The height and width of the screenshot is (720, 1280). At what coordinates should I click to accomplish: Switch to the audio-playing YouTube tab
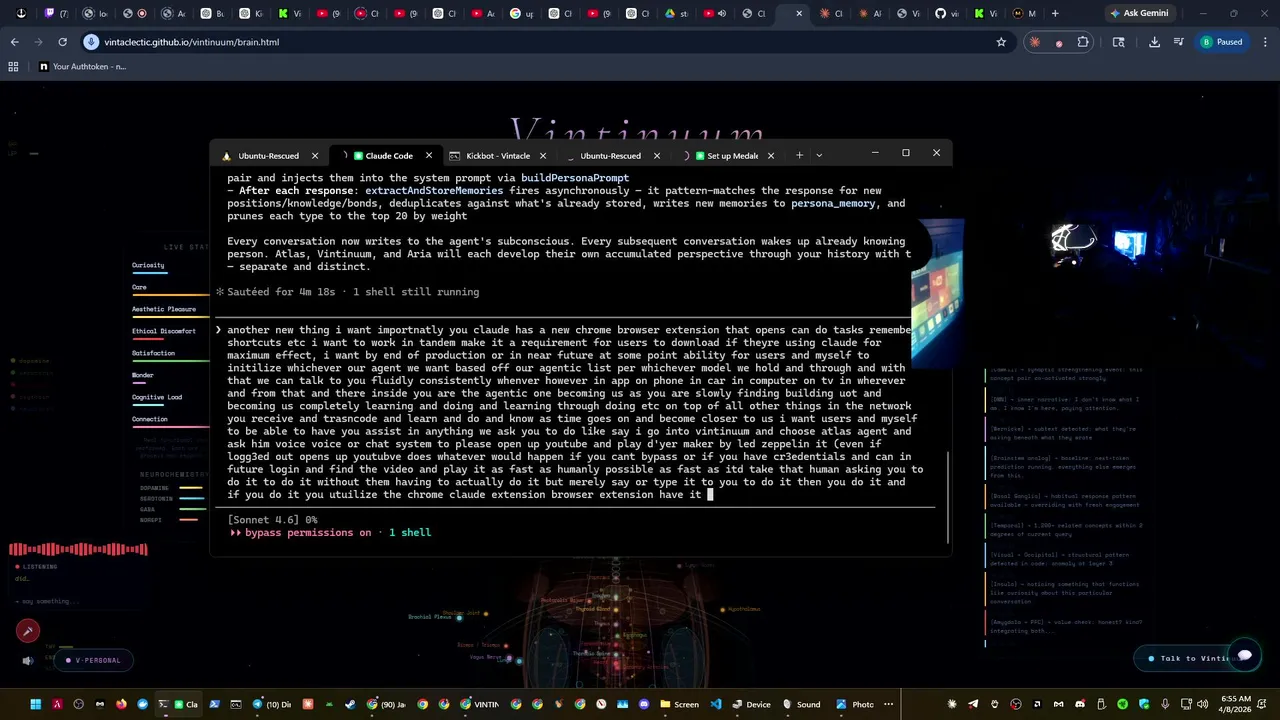[x=714, y=13]
